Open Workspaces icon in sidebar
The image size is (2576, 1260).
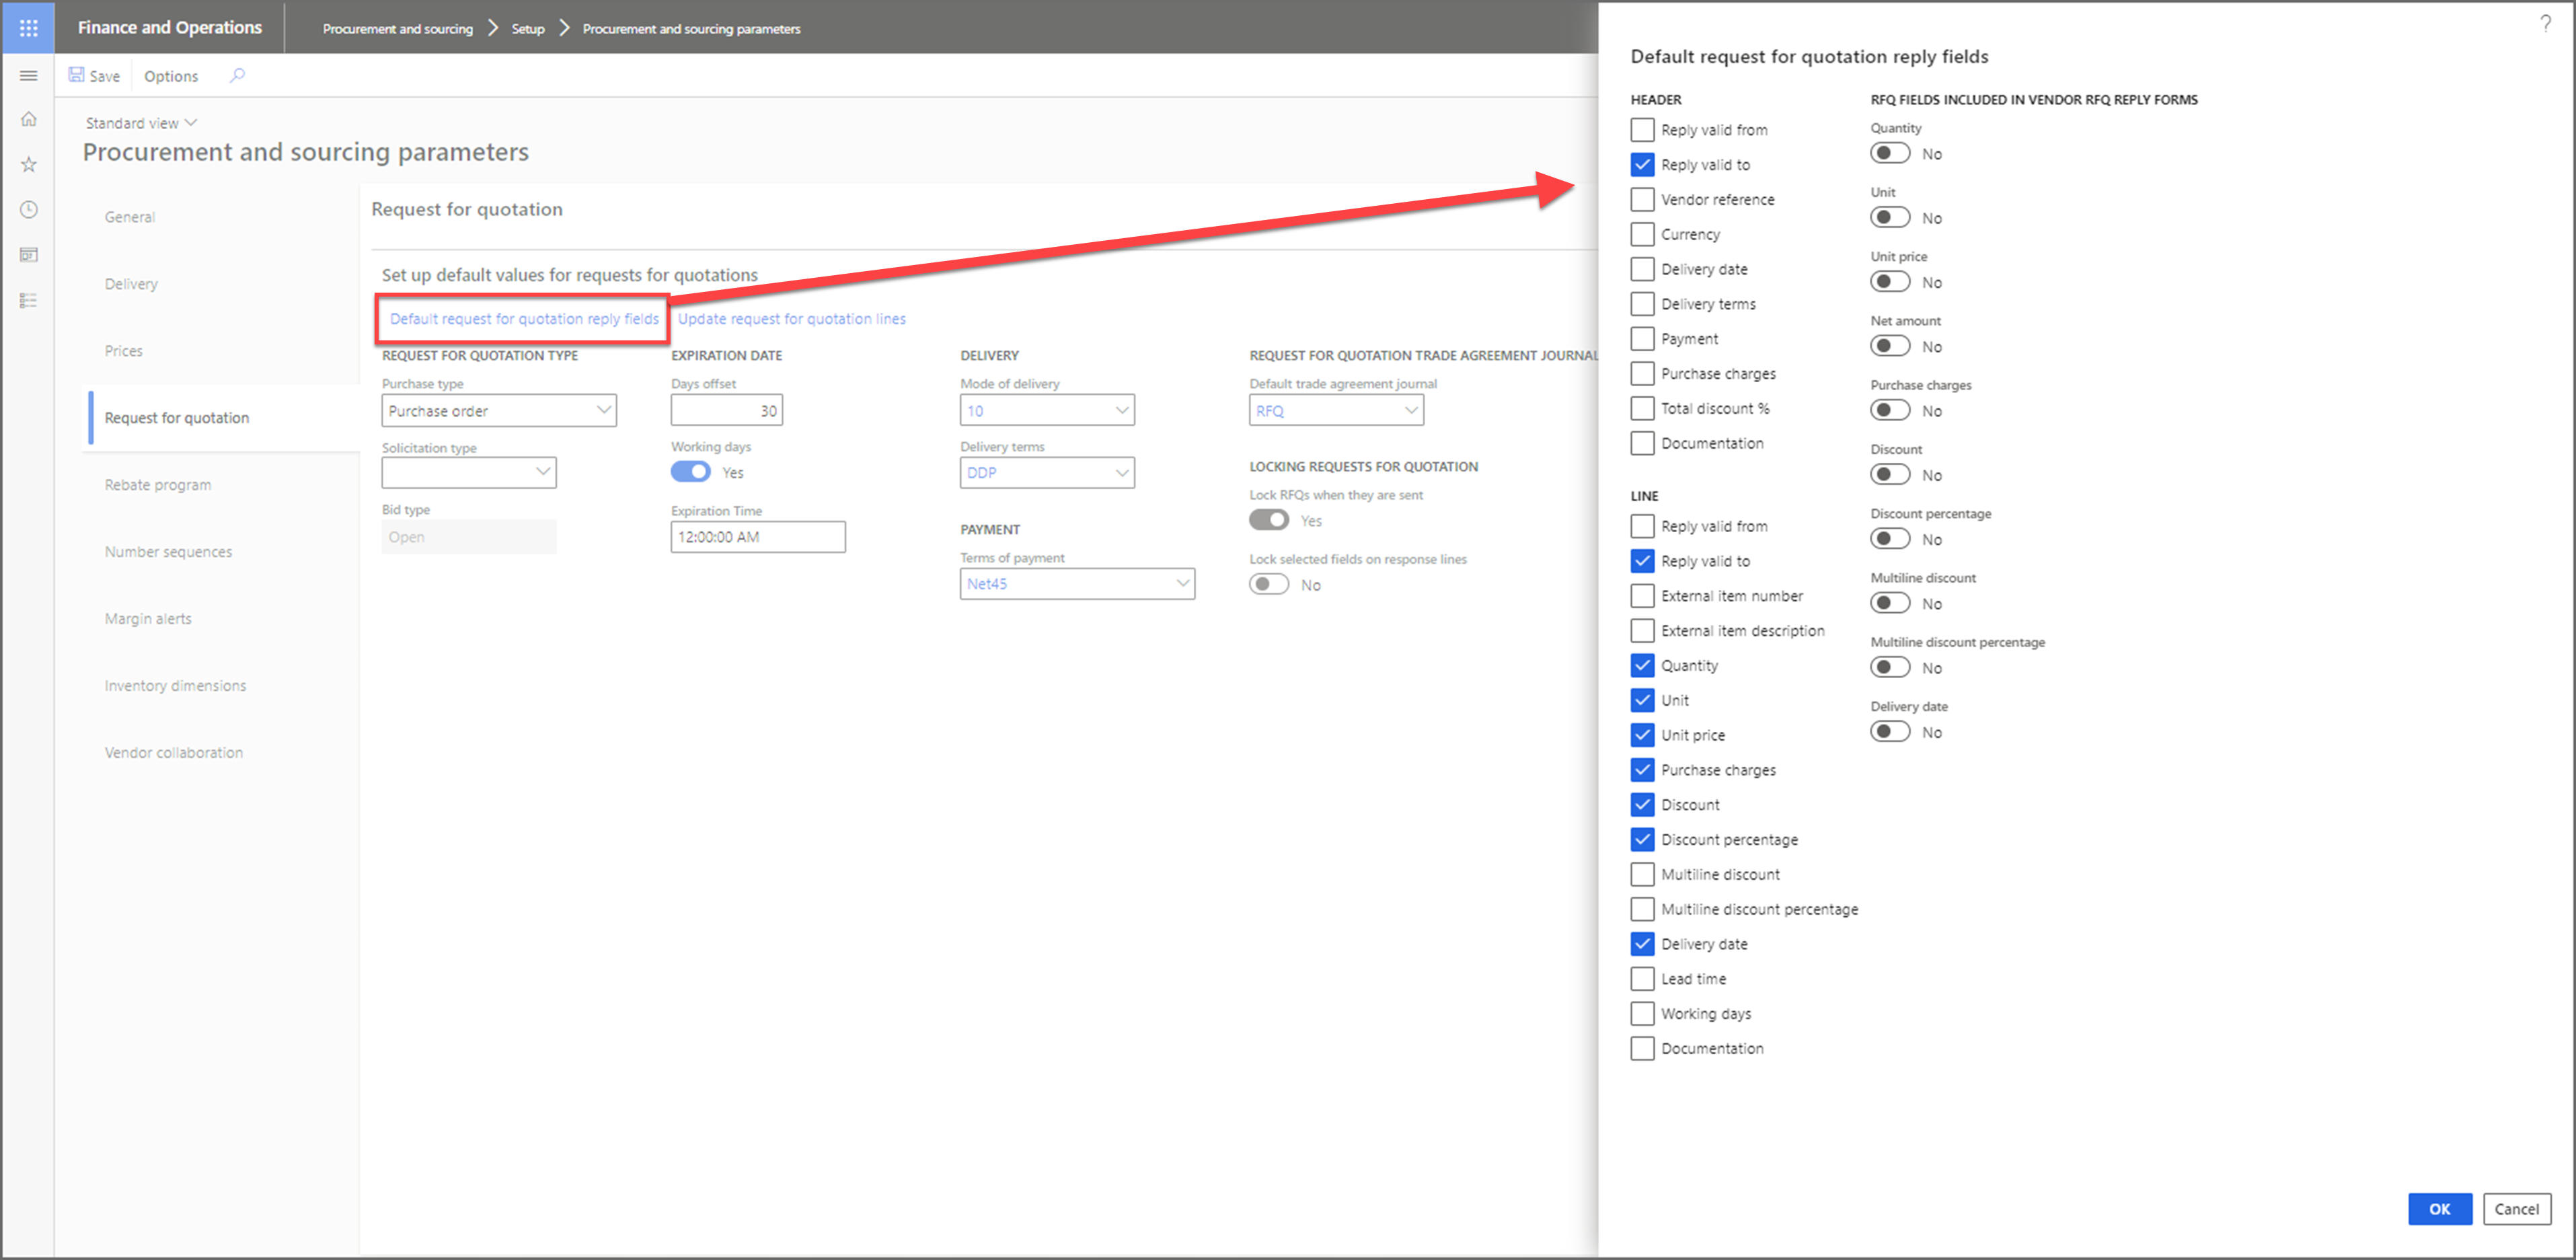29,255
